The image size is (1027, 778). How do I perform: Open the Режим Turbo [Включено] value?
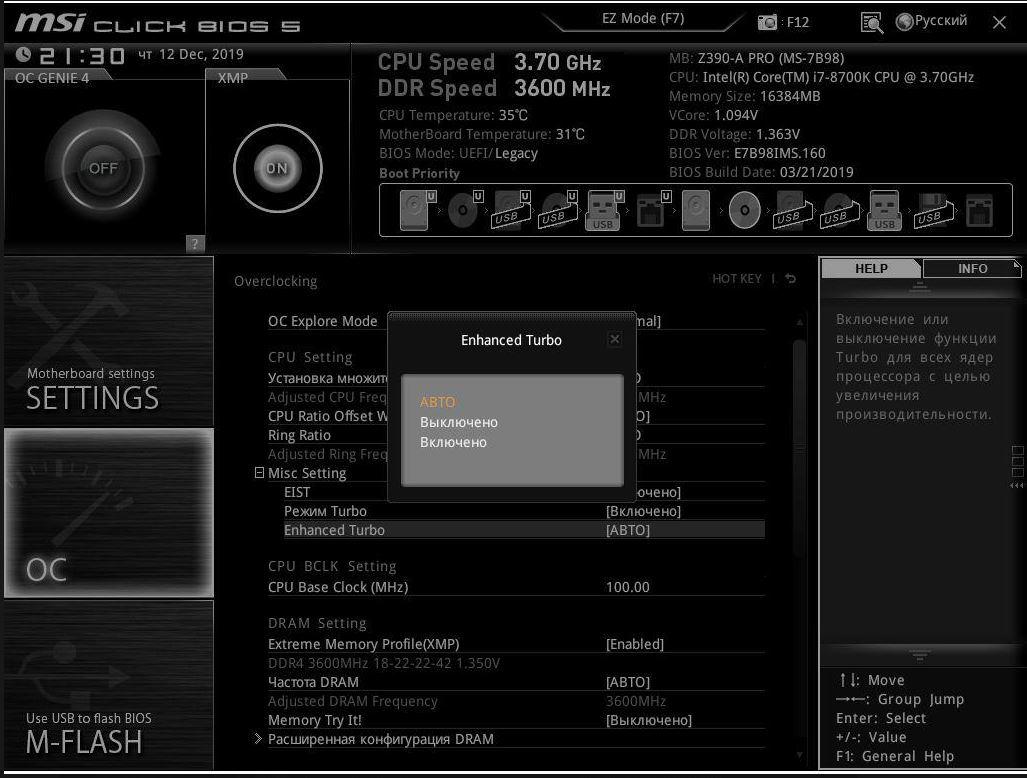643,511
